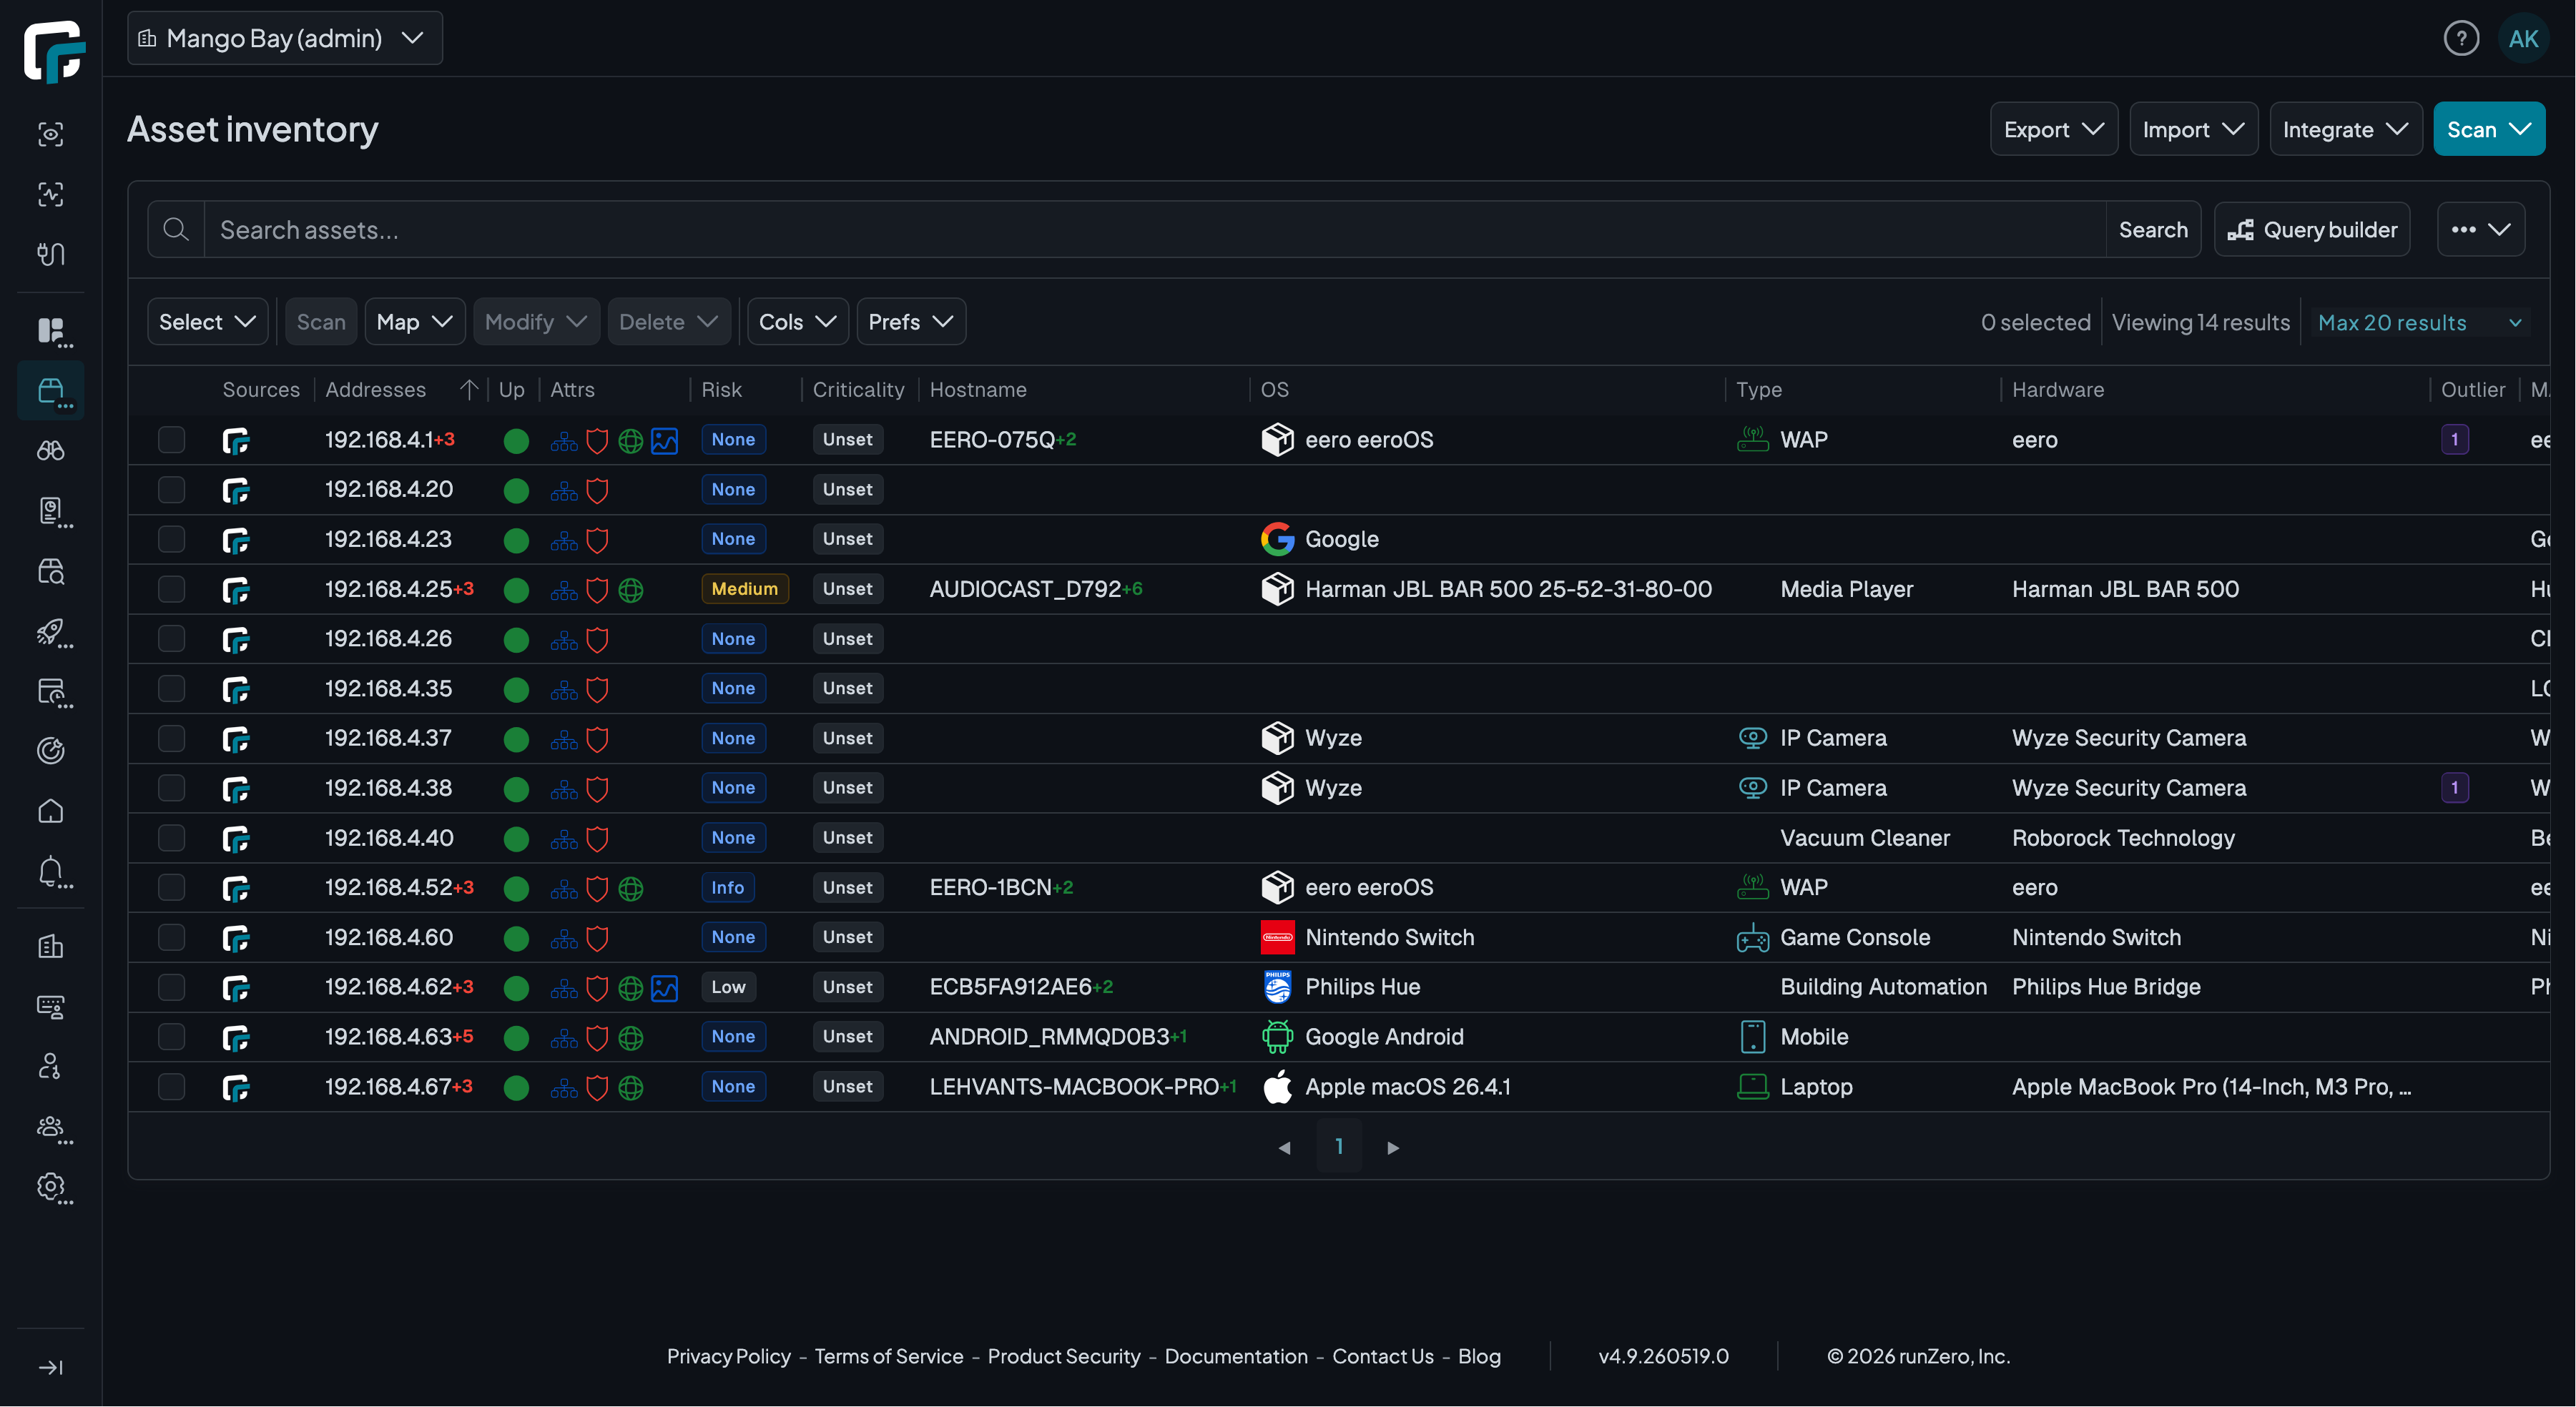Click the runZero logo in sidebar
This screenshot has height=1407, width=2576.
coord(54,51)
